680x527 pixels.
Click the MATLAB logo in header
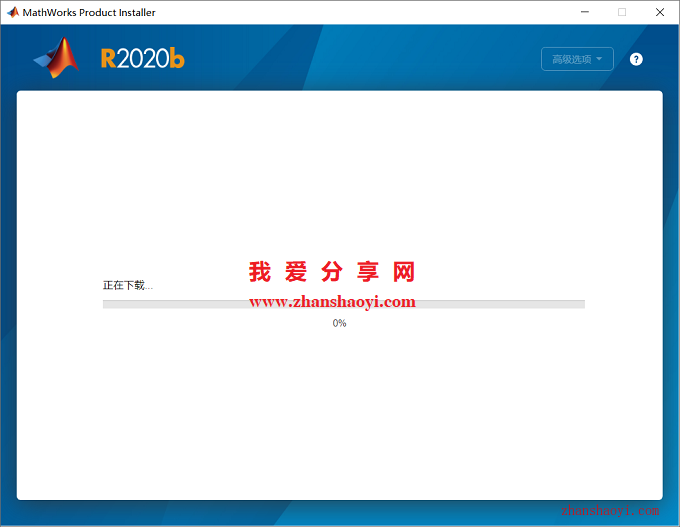pos(56,58)
